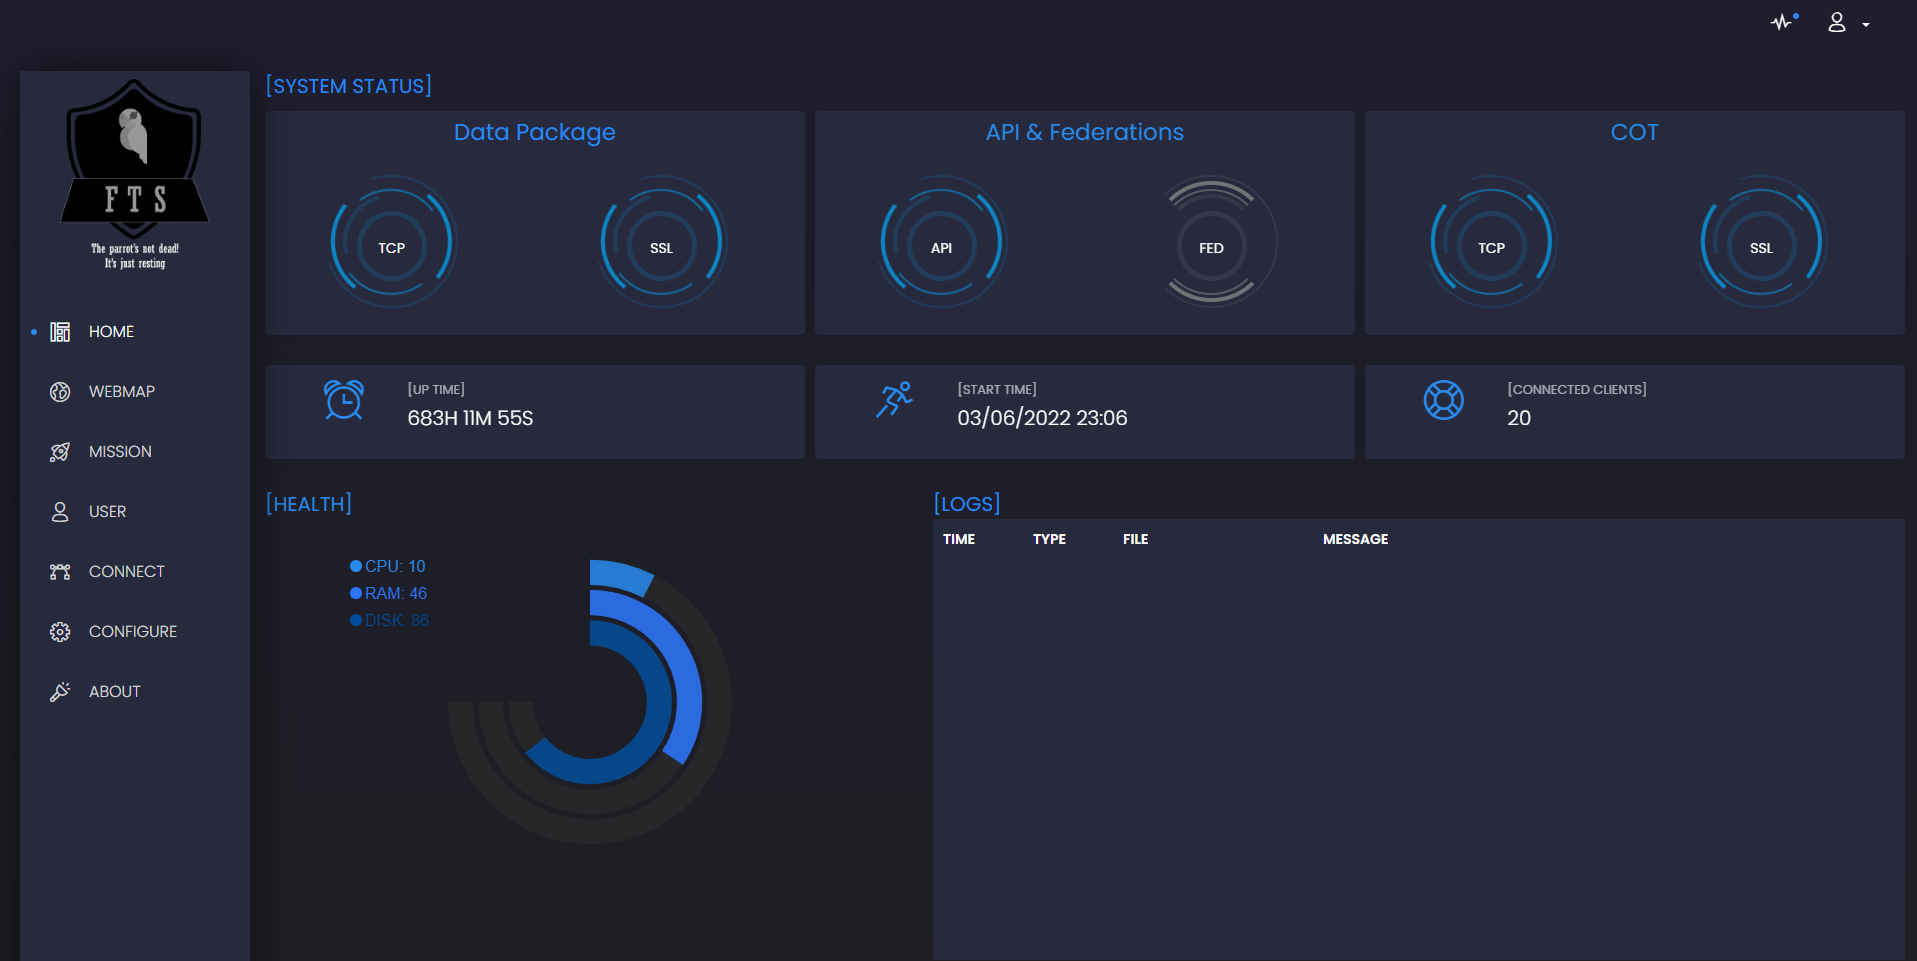Click the WEBMAP globe icon
Screen dimensions: 1917x961
(x=60, y=392)
